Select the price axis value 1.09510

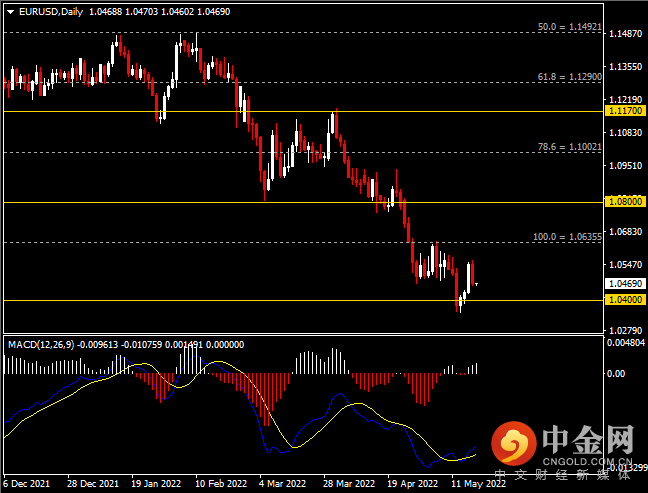point(626,166)
